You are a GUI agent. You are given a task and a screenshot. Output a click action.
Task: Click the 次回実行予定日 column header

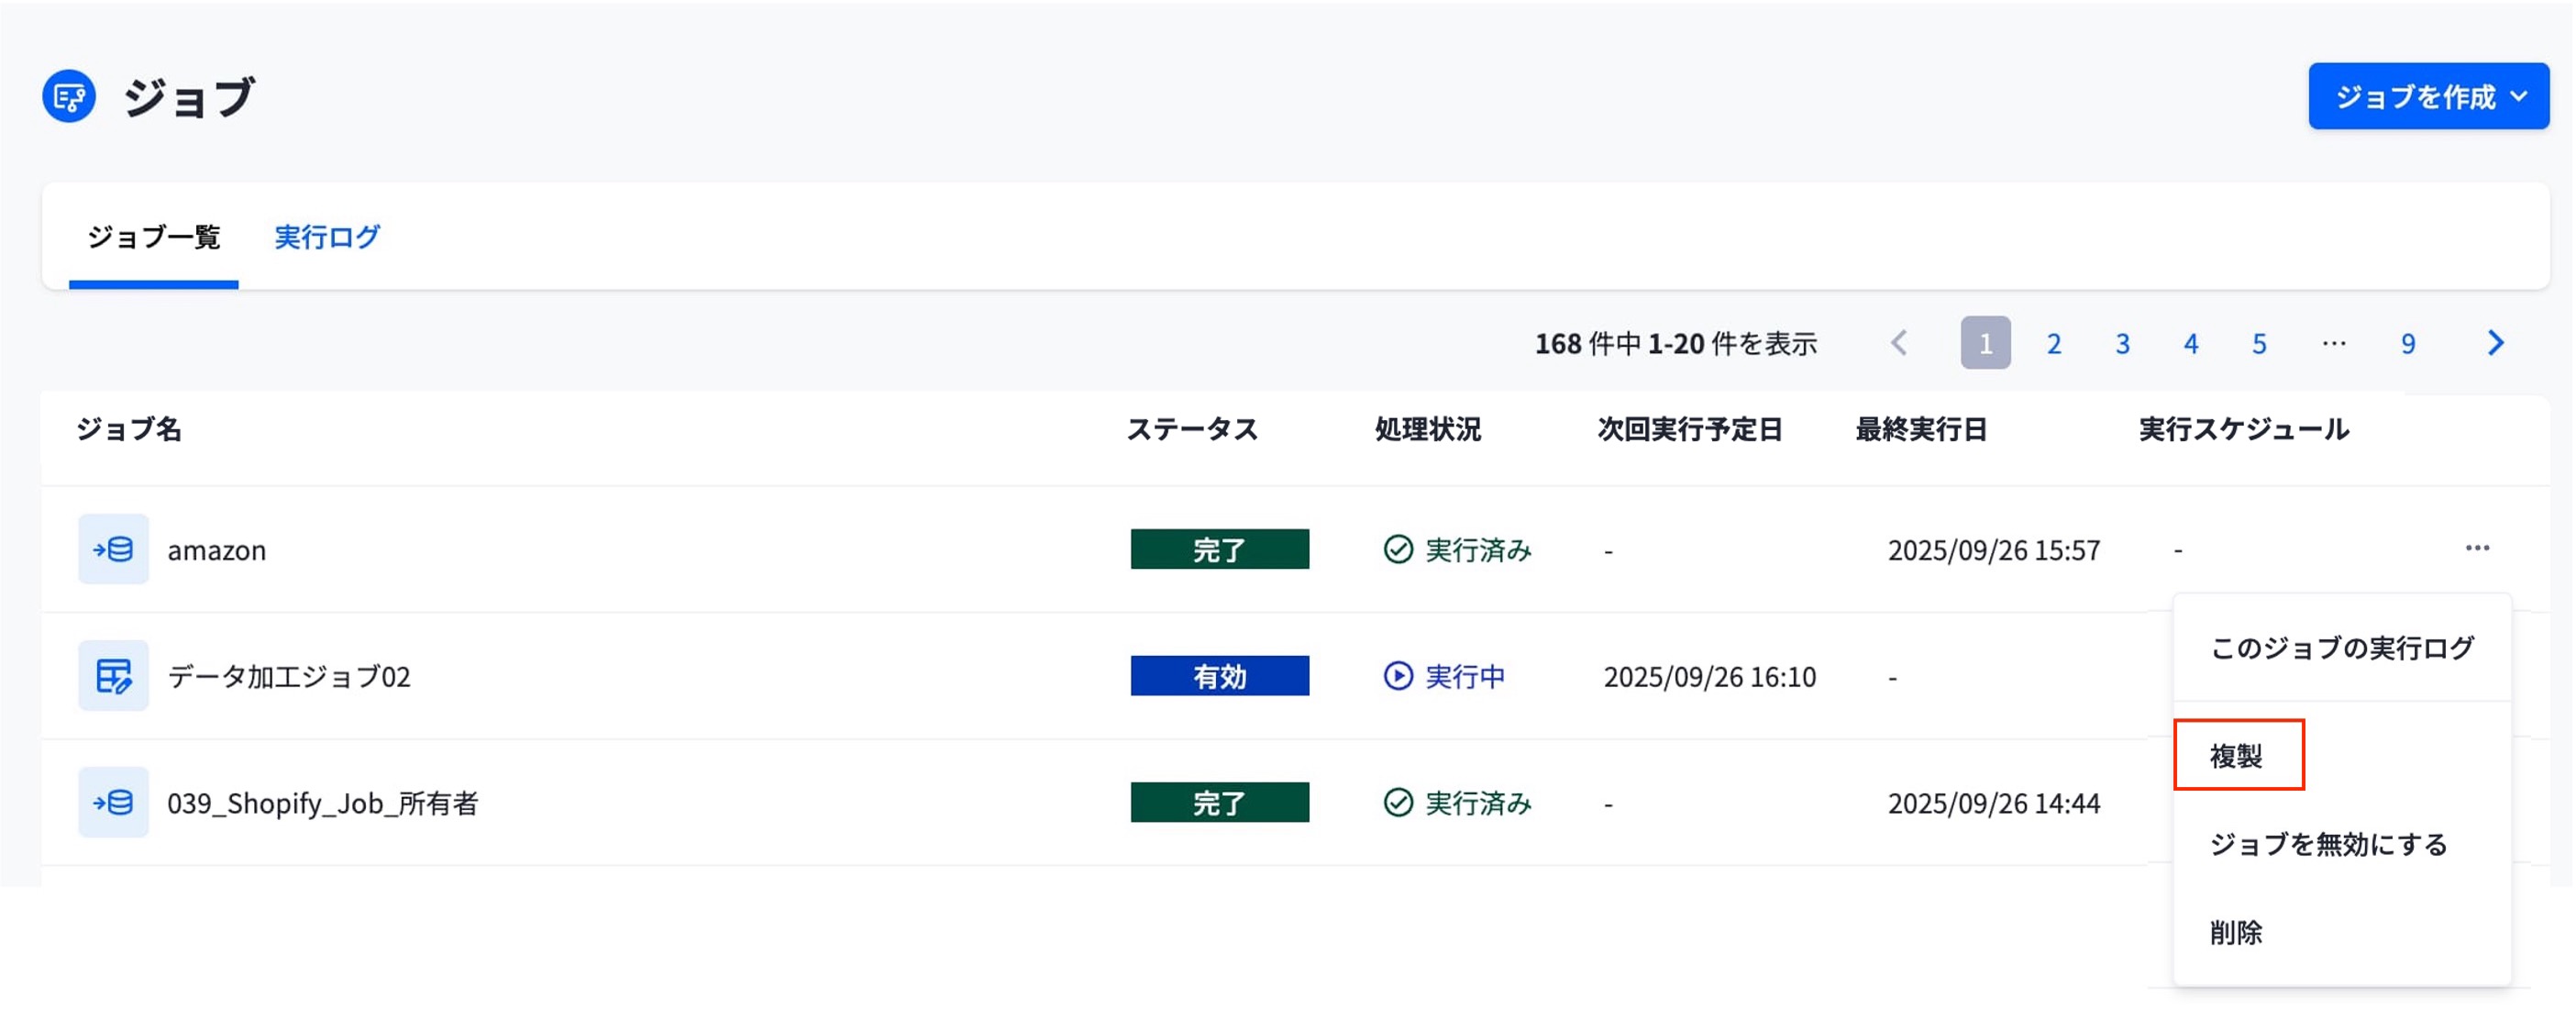pyautogui.click(x=1689, y=429)
